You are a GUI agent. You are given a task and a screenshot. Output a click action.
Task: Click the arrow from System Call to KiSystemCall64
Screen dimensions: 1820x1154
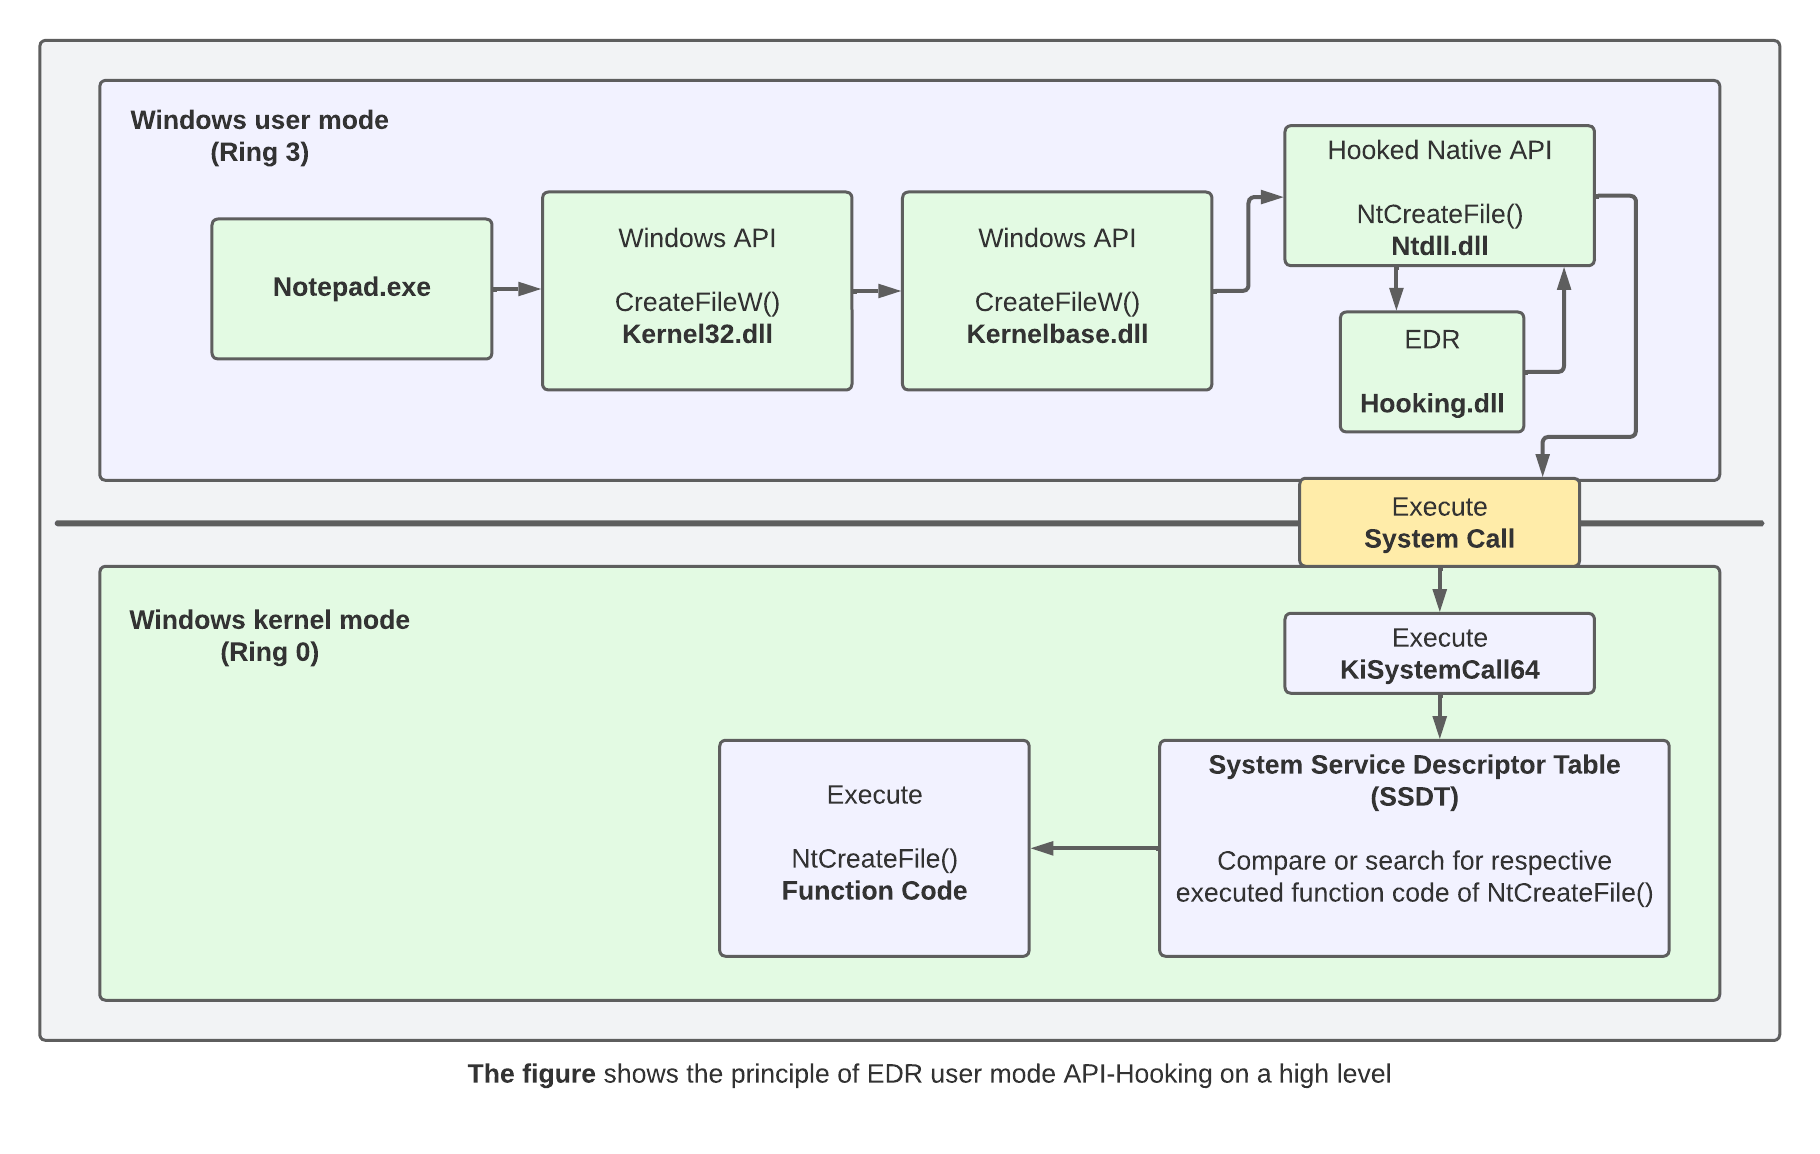(1439, 589)
